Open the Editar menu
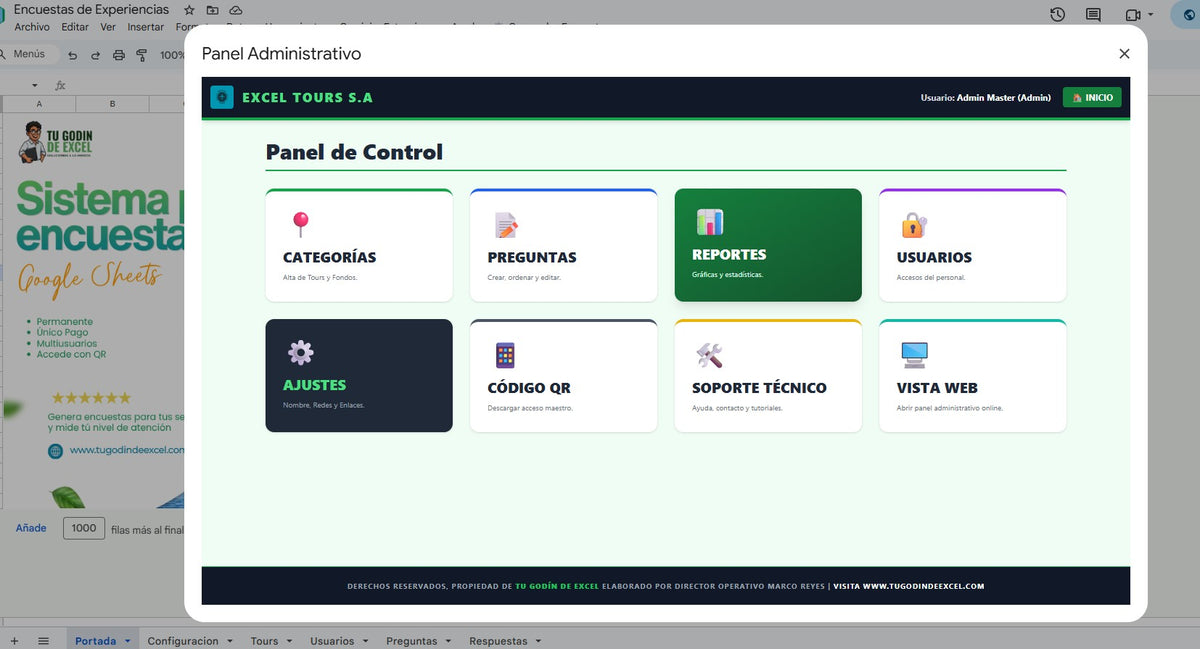This screenshot has width=1200, height=649. tap(75, 27)
